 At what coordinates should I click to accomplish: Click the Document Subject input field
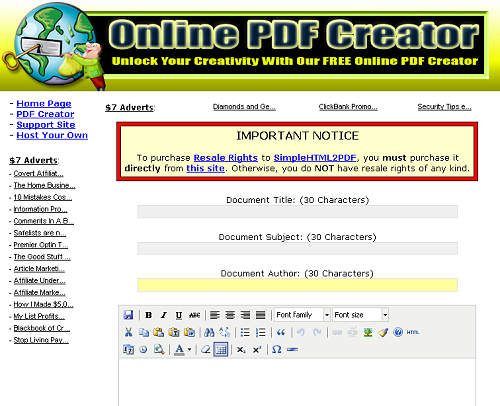click(297, 248)
